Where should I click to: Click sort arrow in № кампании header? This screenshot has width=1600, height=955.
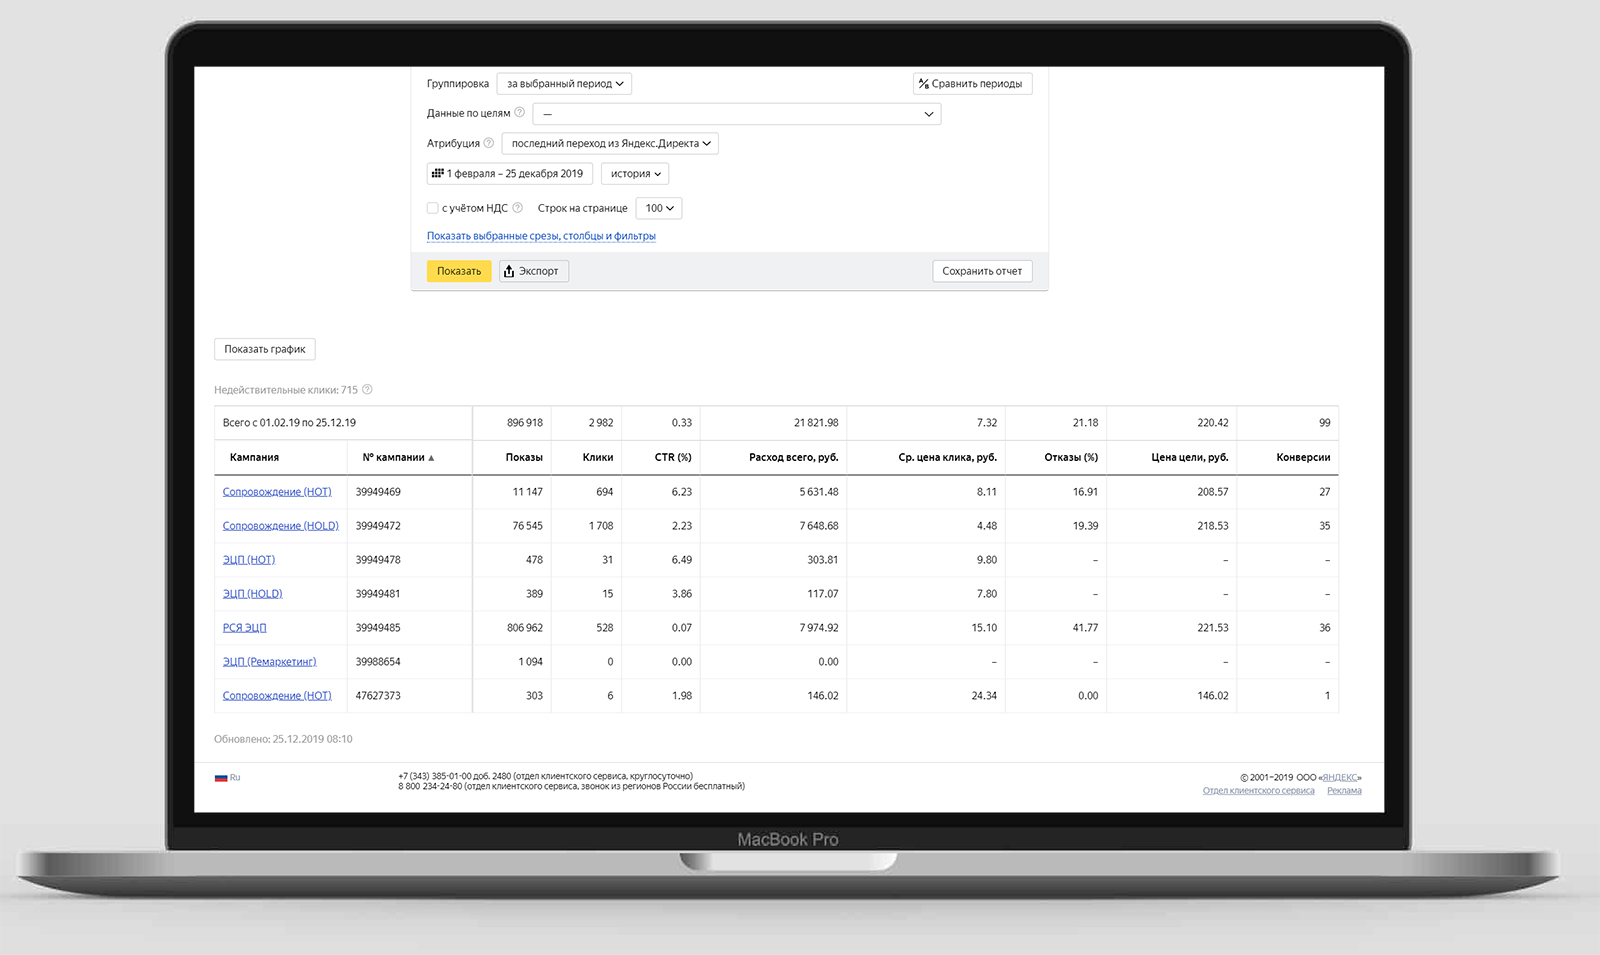pyautogui.click(x=431, y=458)
